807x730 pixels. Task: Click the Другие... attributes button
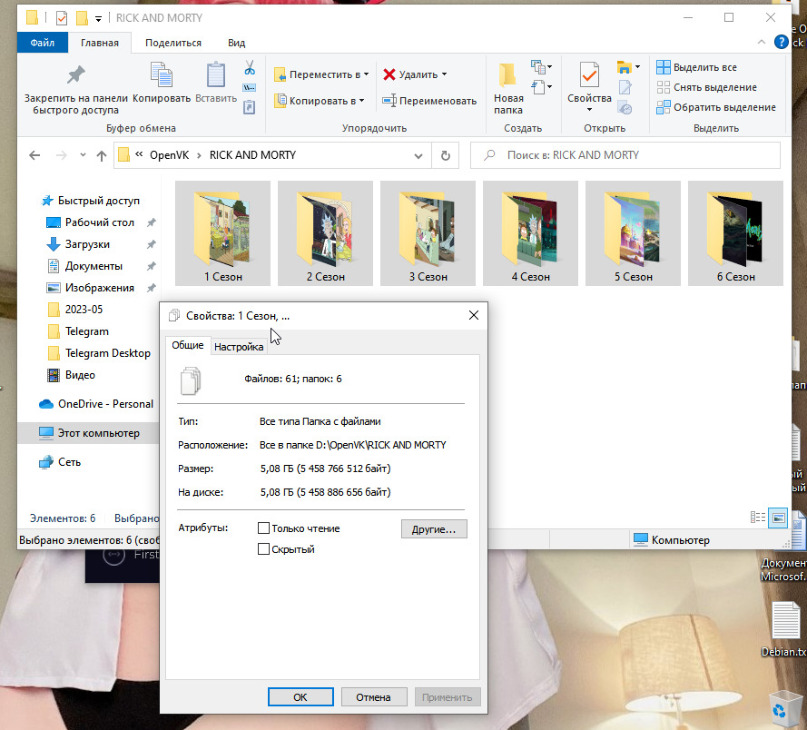(x=434, y=529)
